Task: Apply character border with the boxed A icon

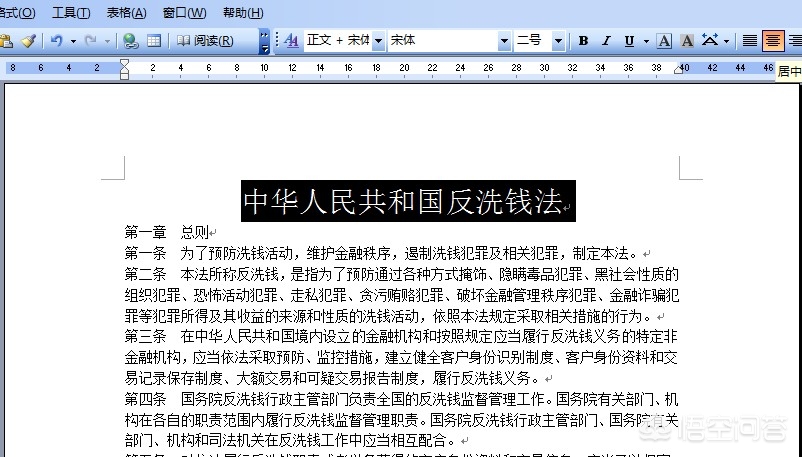Action: [664, 41]
